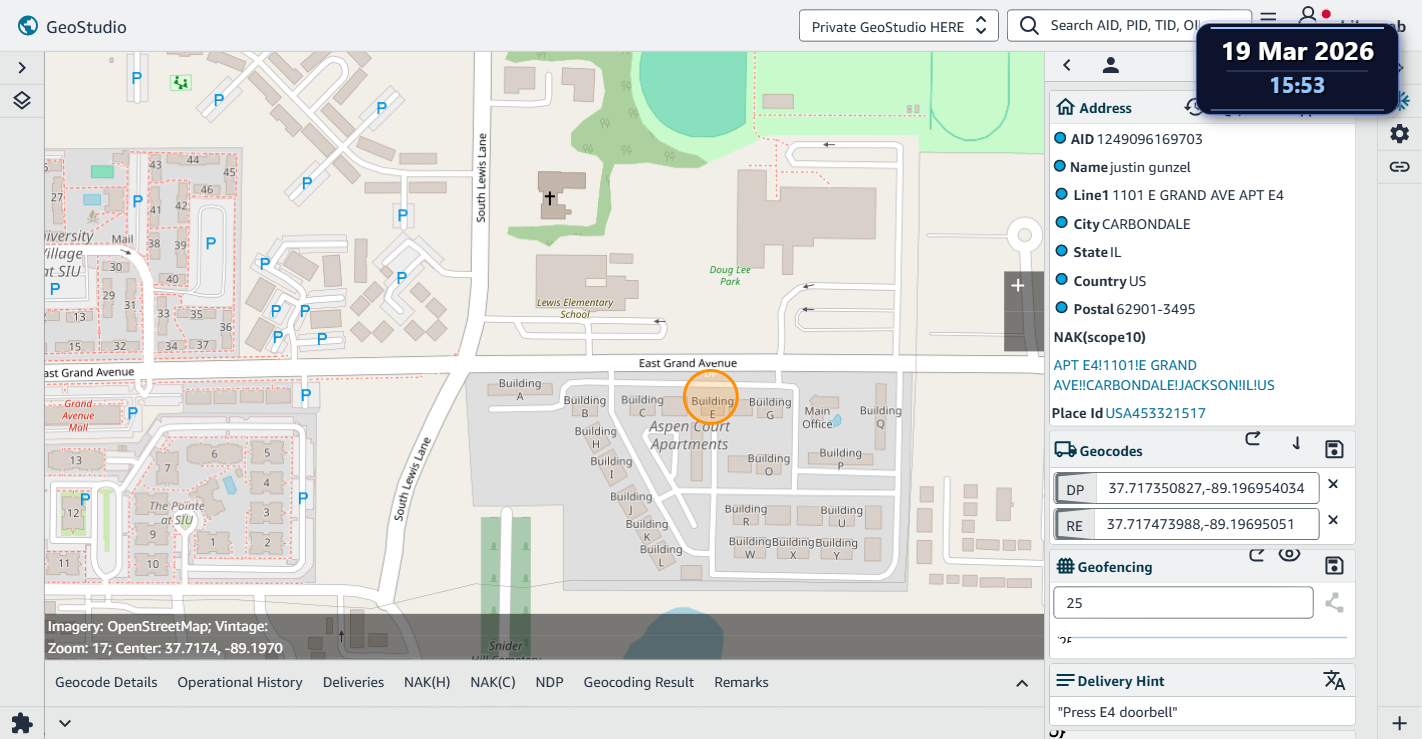The width and height of the screenshot is (1422, 739).
Task: Click the orange marker on Building E
Action: tap(711, 395)
